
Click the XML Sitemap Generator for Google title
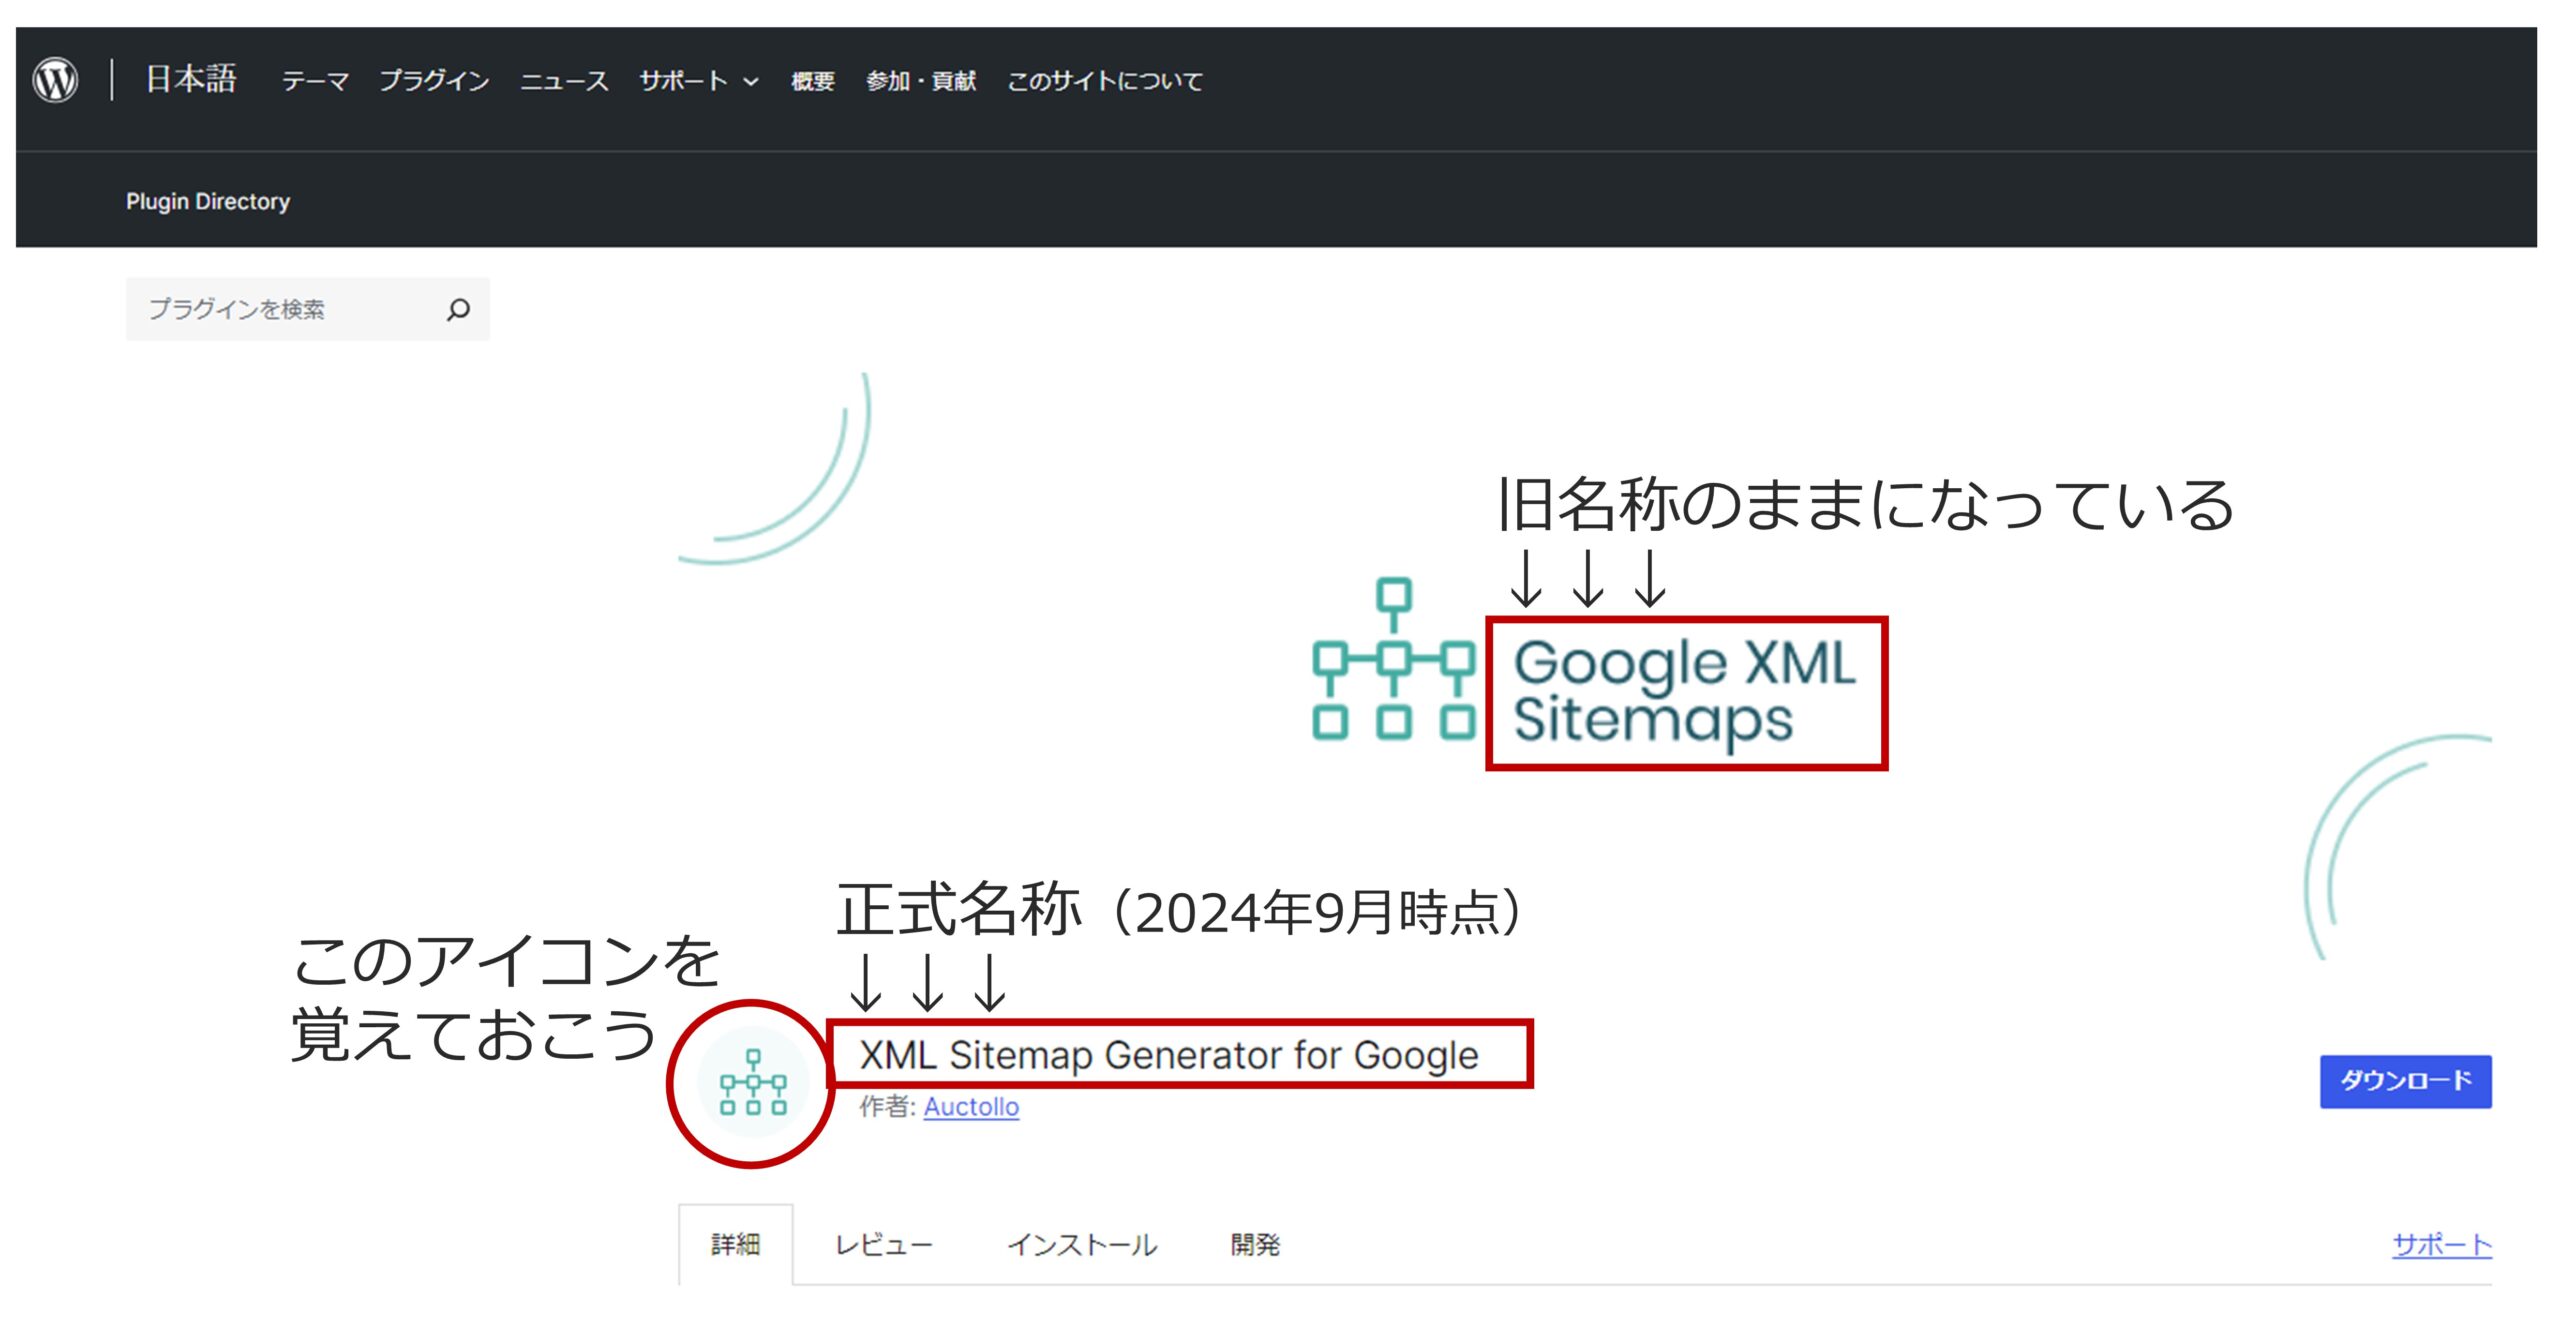point(1169,1055)
